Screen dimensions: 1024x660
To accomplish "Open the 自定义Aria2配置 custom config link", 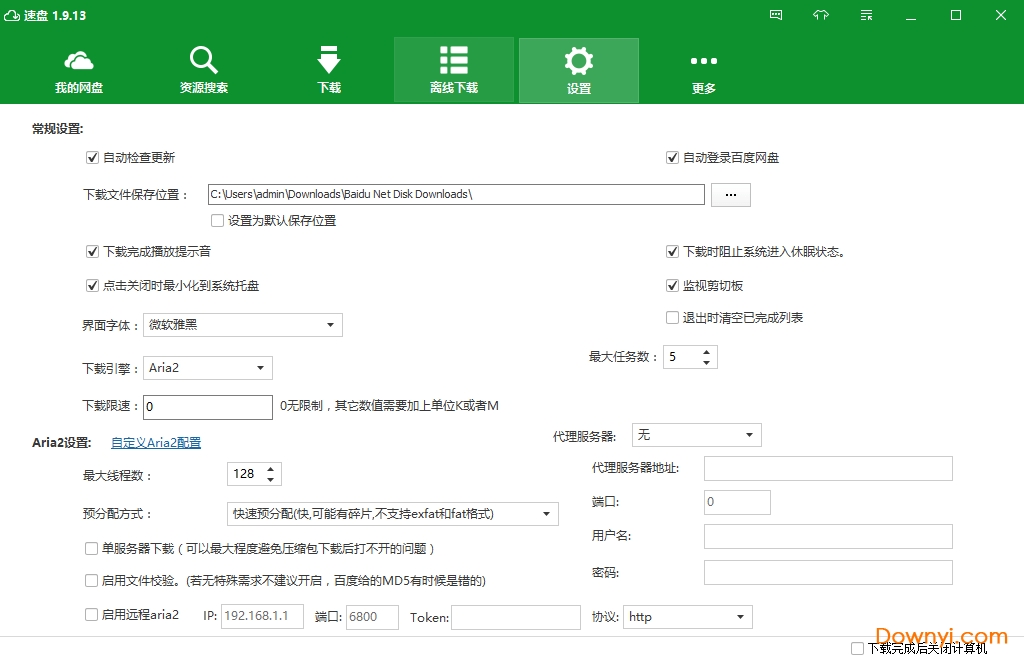I will click(155, 441).
